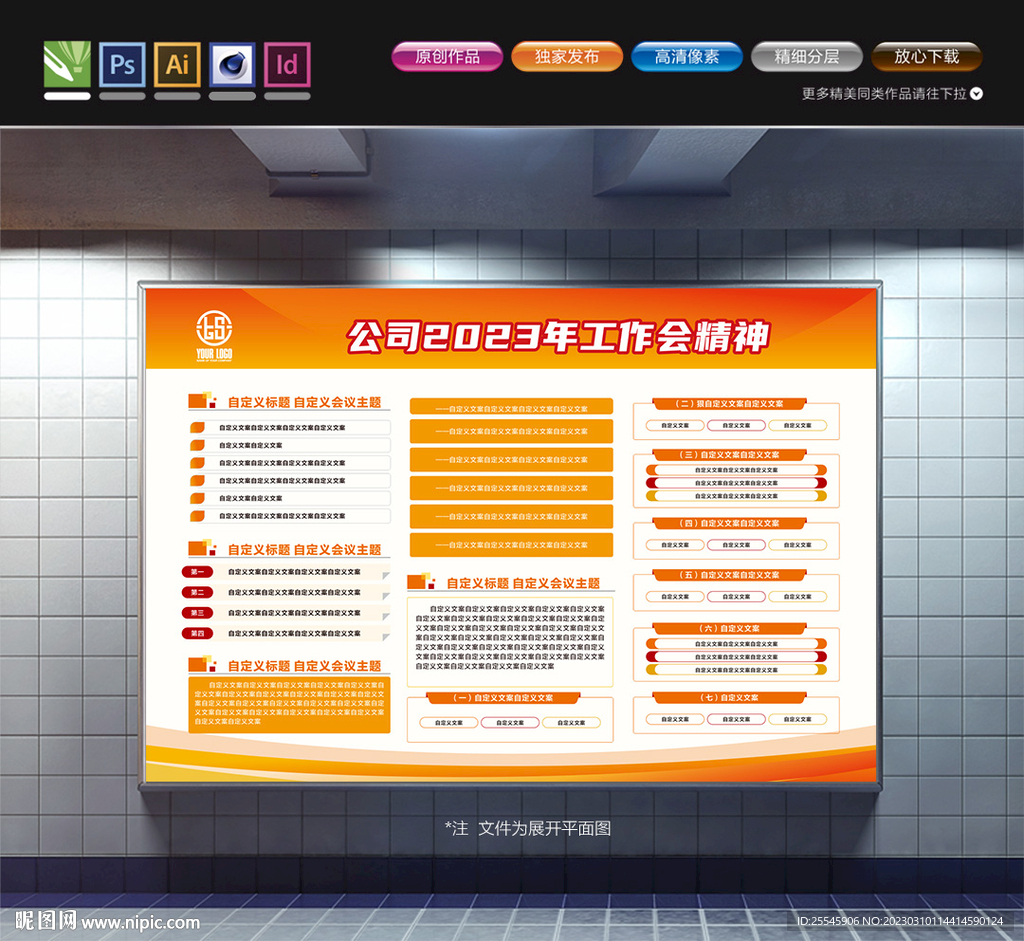Click the red 第四 label
The width and height of the screenshot is (1024, 941).
pos(197,633)
